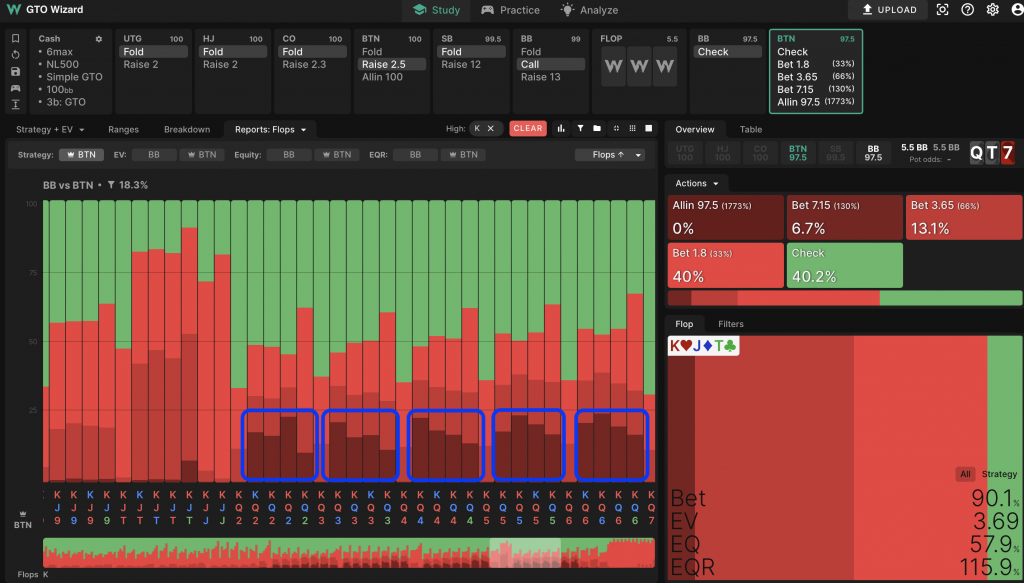
Task: Click the 7 card in overview board
Action: (x=1008, y=153)
